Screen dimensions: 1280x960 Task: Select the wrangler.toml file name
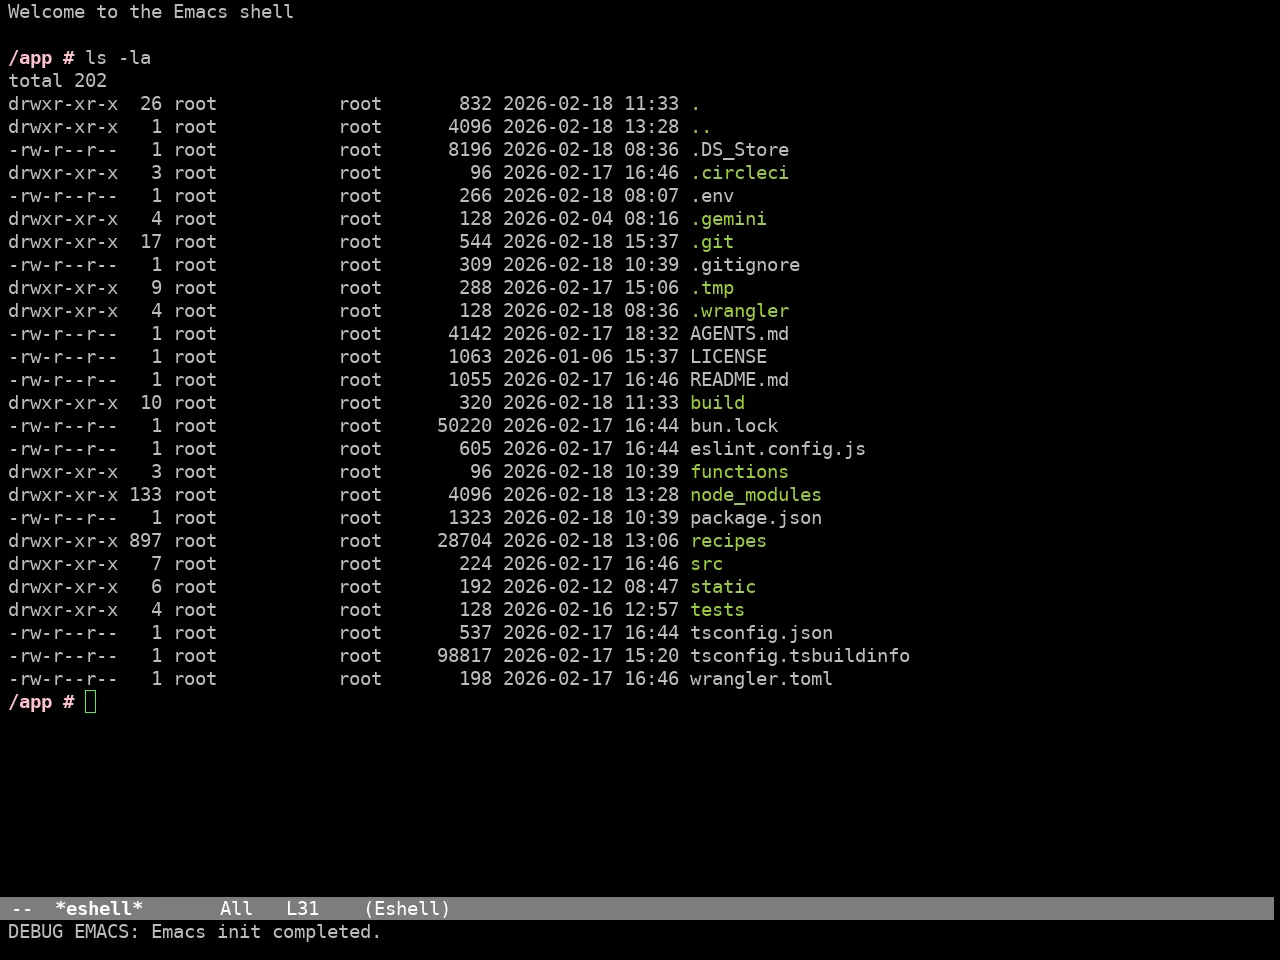point(761,679)
